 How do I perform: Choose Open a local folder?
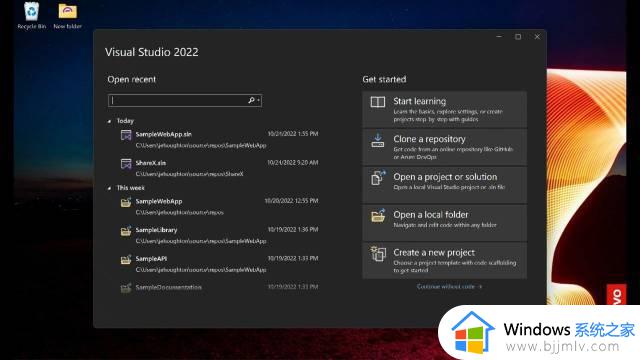coord(444,223)
